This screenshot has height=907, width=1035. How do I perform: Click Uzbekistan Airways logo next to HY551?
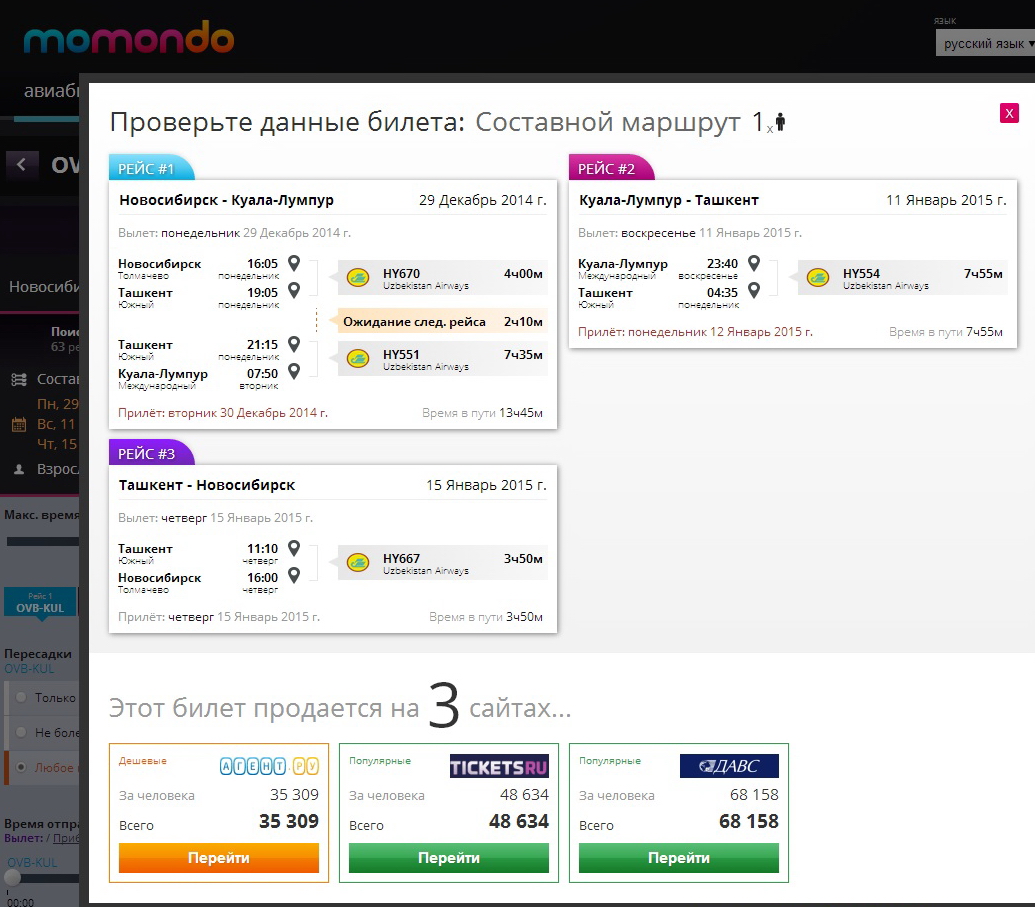[x=358, y=358]
